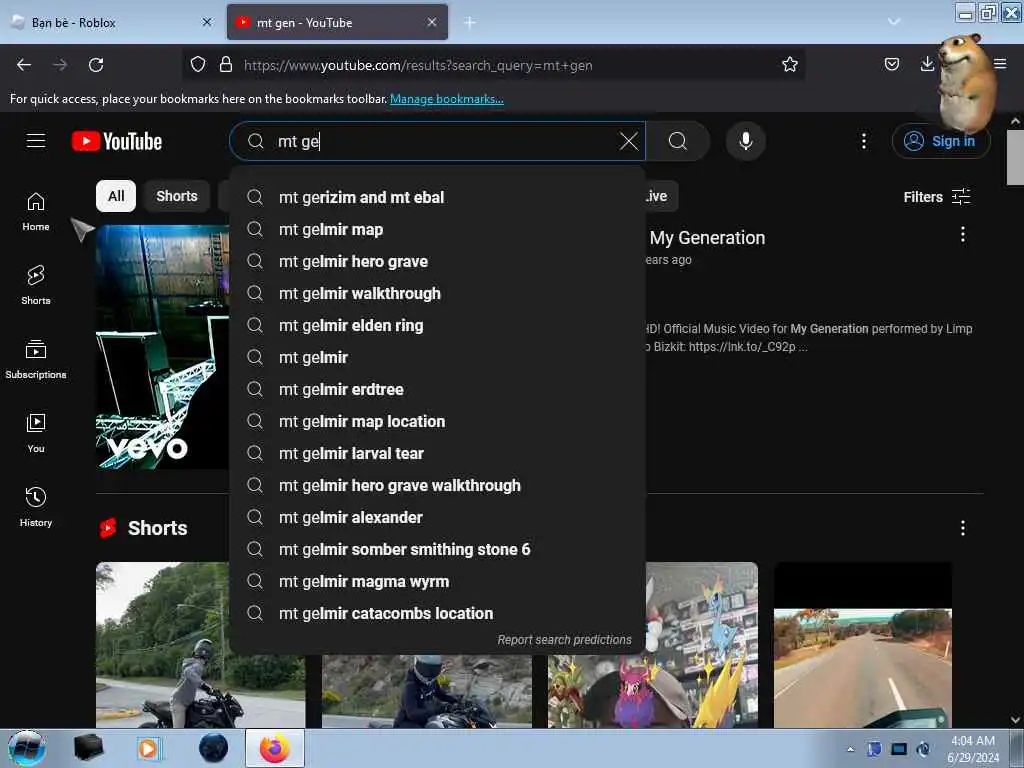
Task: Open the road Short thumbnail
Action: 863,645
